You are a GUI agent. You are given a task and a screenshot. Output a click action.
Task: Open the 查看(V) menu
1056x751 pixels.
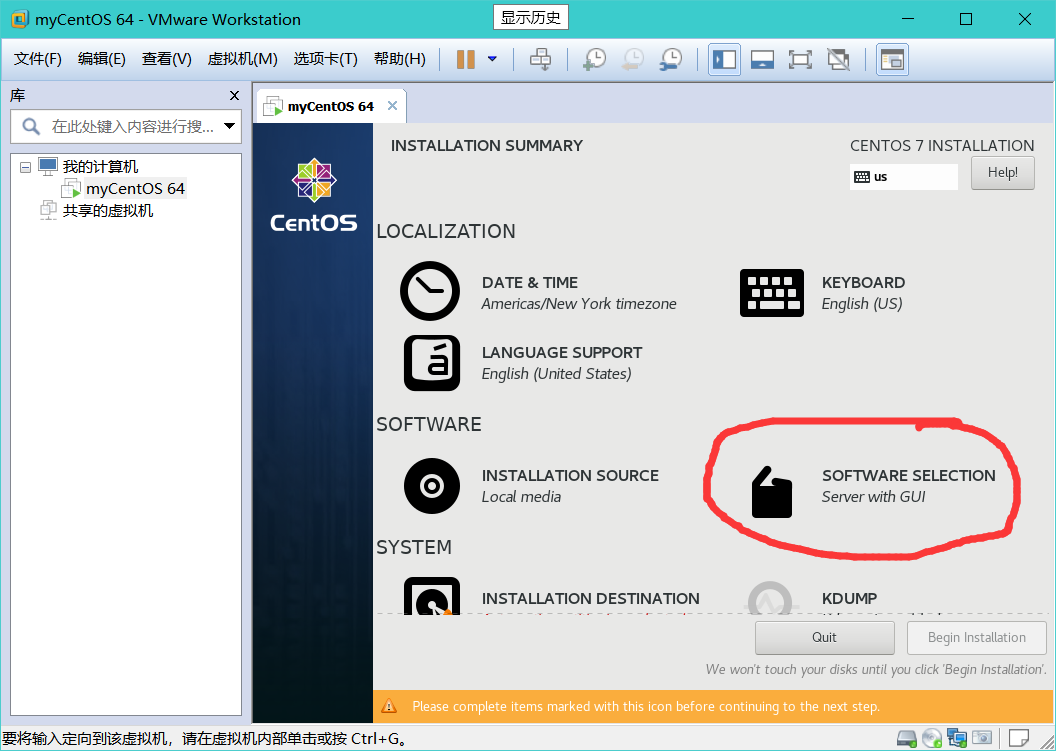tap(166, 59)
